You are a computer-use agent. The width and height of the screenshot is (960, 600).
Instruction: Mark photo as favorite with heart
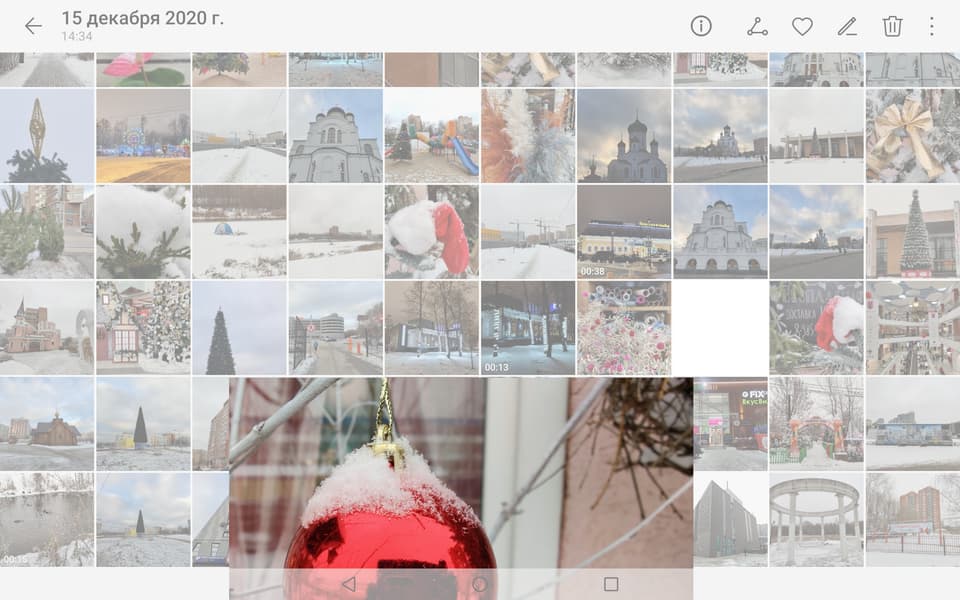[x=802, y=26]
